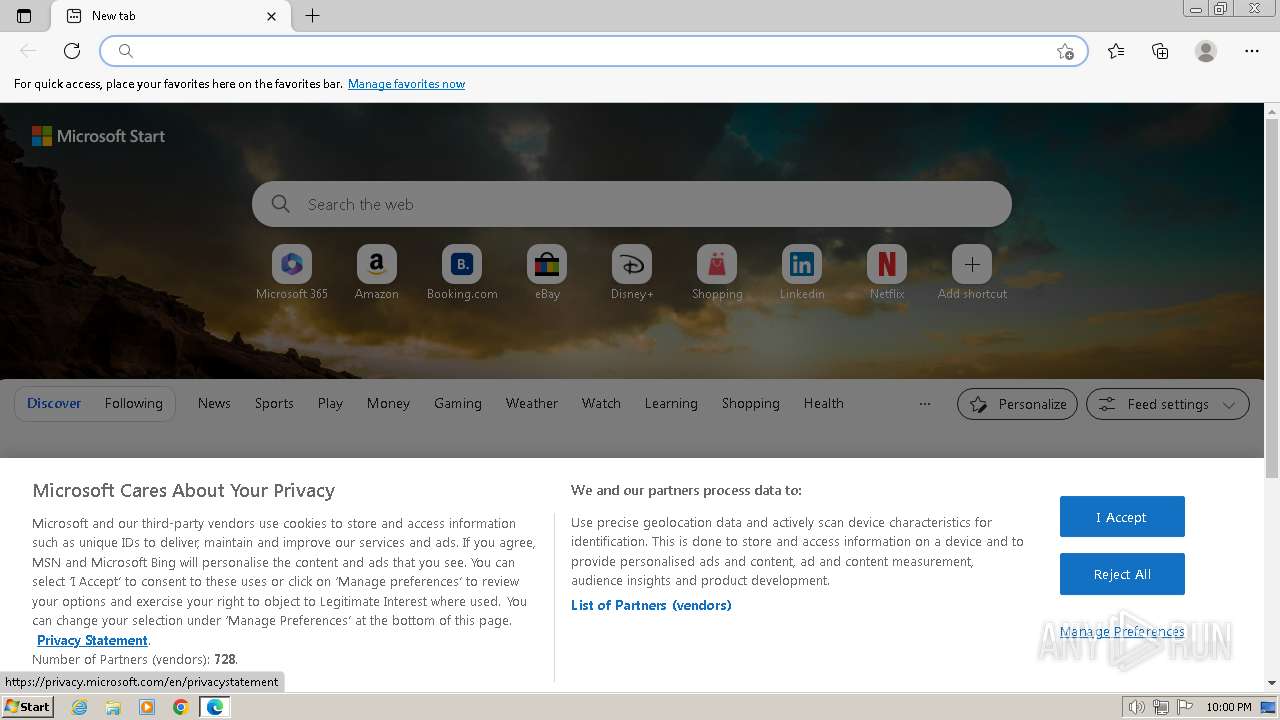The width and height of the screenshot is (1280, 720).
Task: Open the Collections icon
Action: coord(1160,51)
